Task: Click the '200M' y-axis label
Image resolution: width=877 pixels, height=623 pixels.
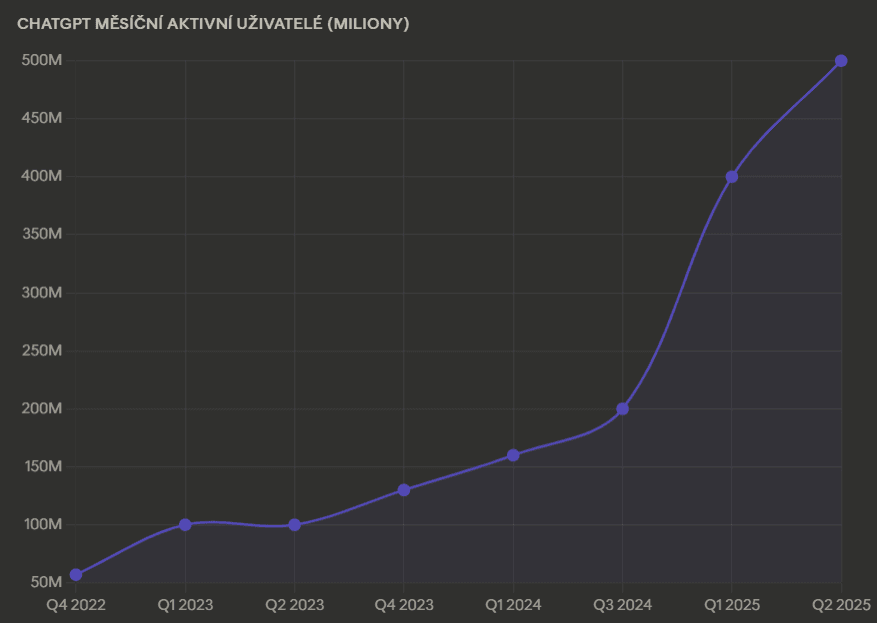Action: 42,409
